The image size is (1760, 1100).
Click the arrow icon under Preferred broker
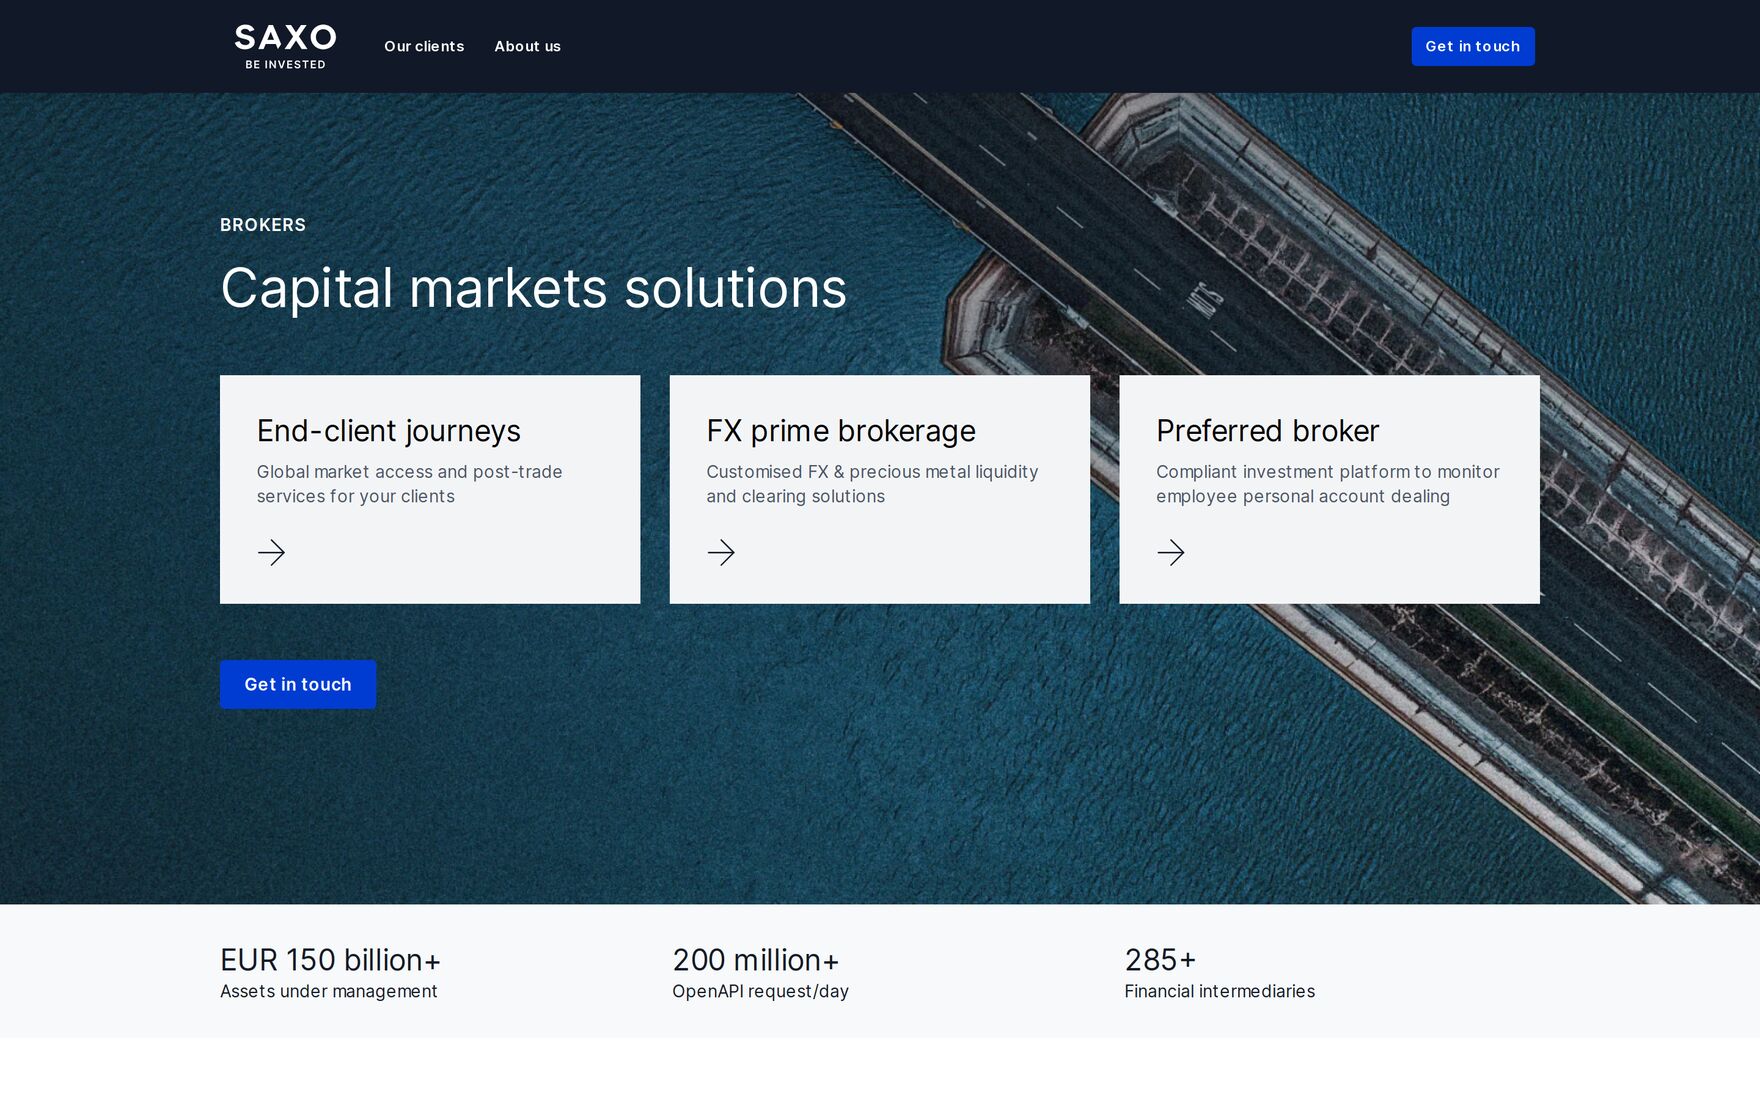[x=1171, y=552]
